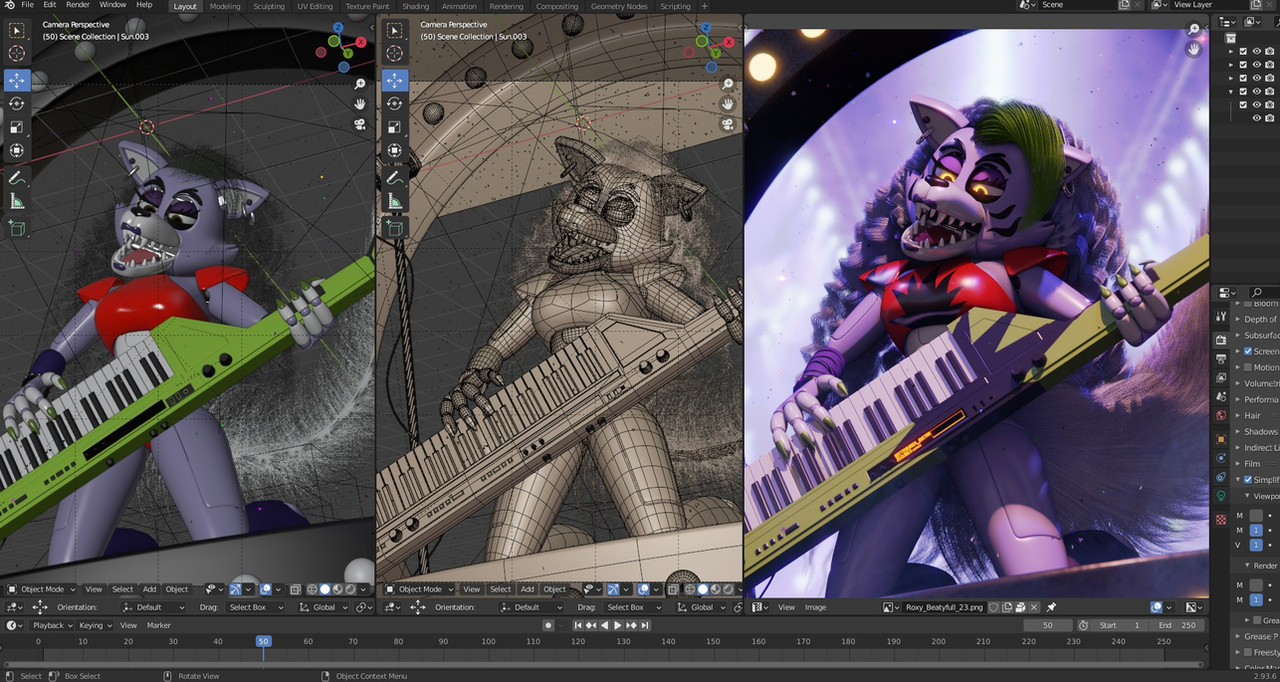Switch to the Sculpting workspace tab
The height and width of the screenshot is (682, 1280).
tap(268, 6)
